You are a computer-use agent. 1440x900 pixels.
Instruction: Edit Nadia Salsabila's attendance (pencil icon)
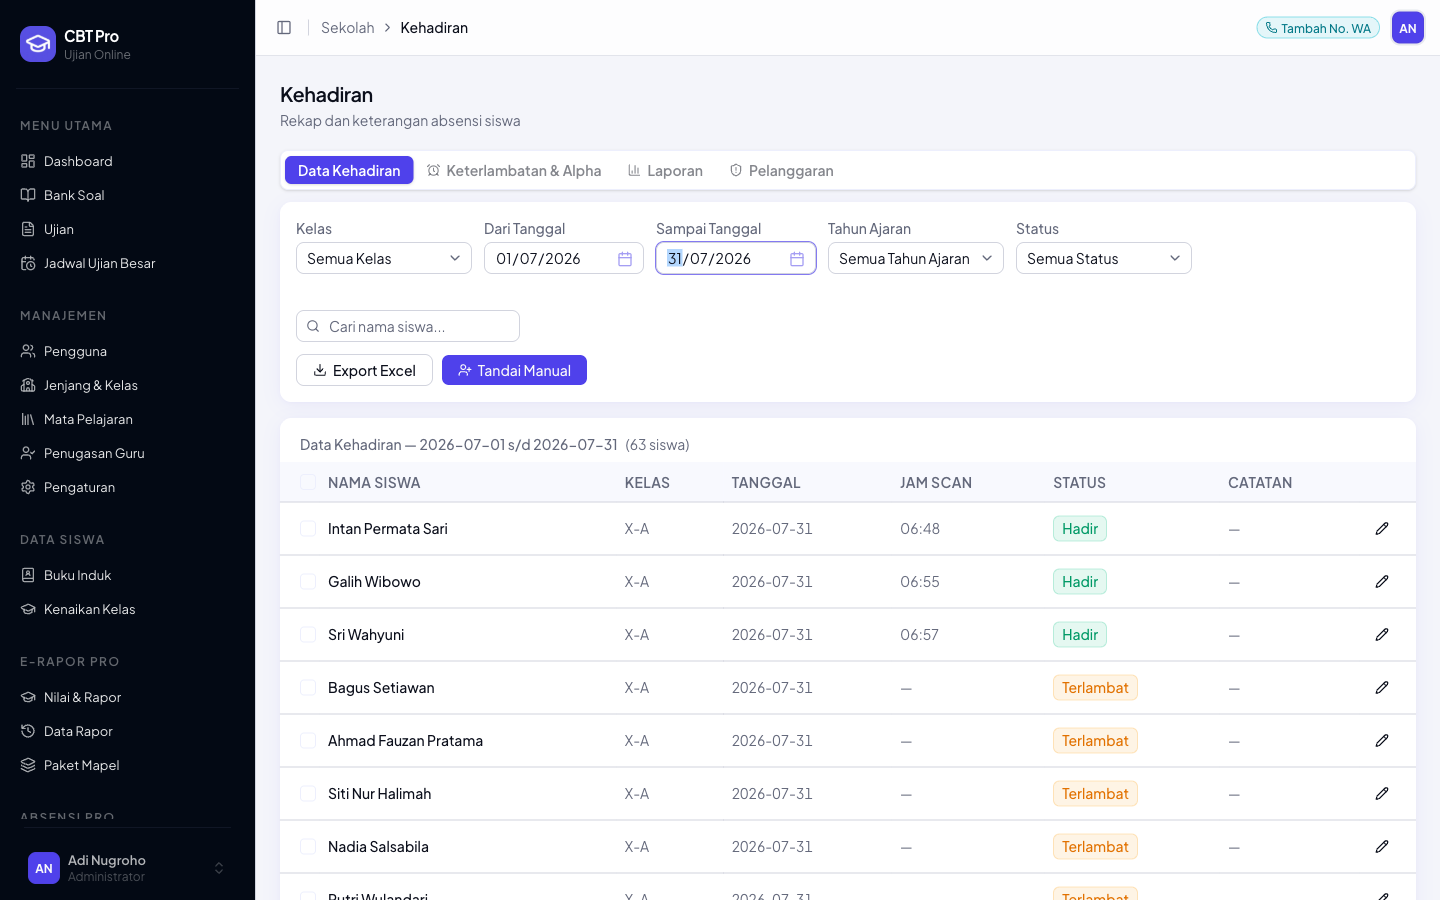1382,846
